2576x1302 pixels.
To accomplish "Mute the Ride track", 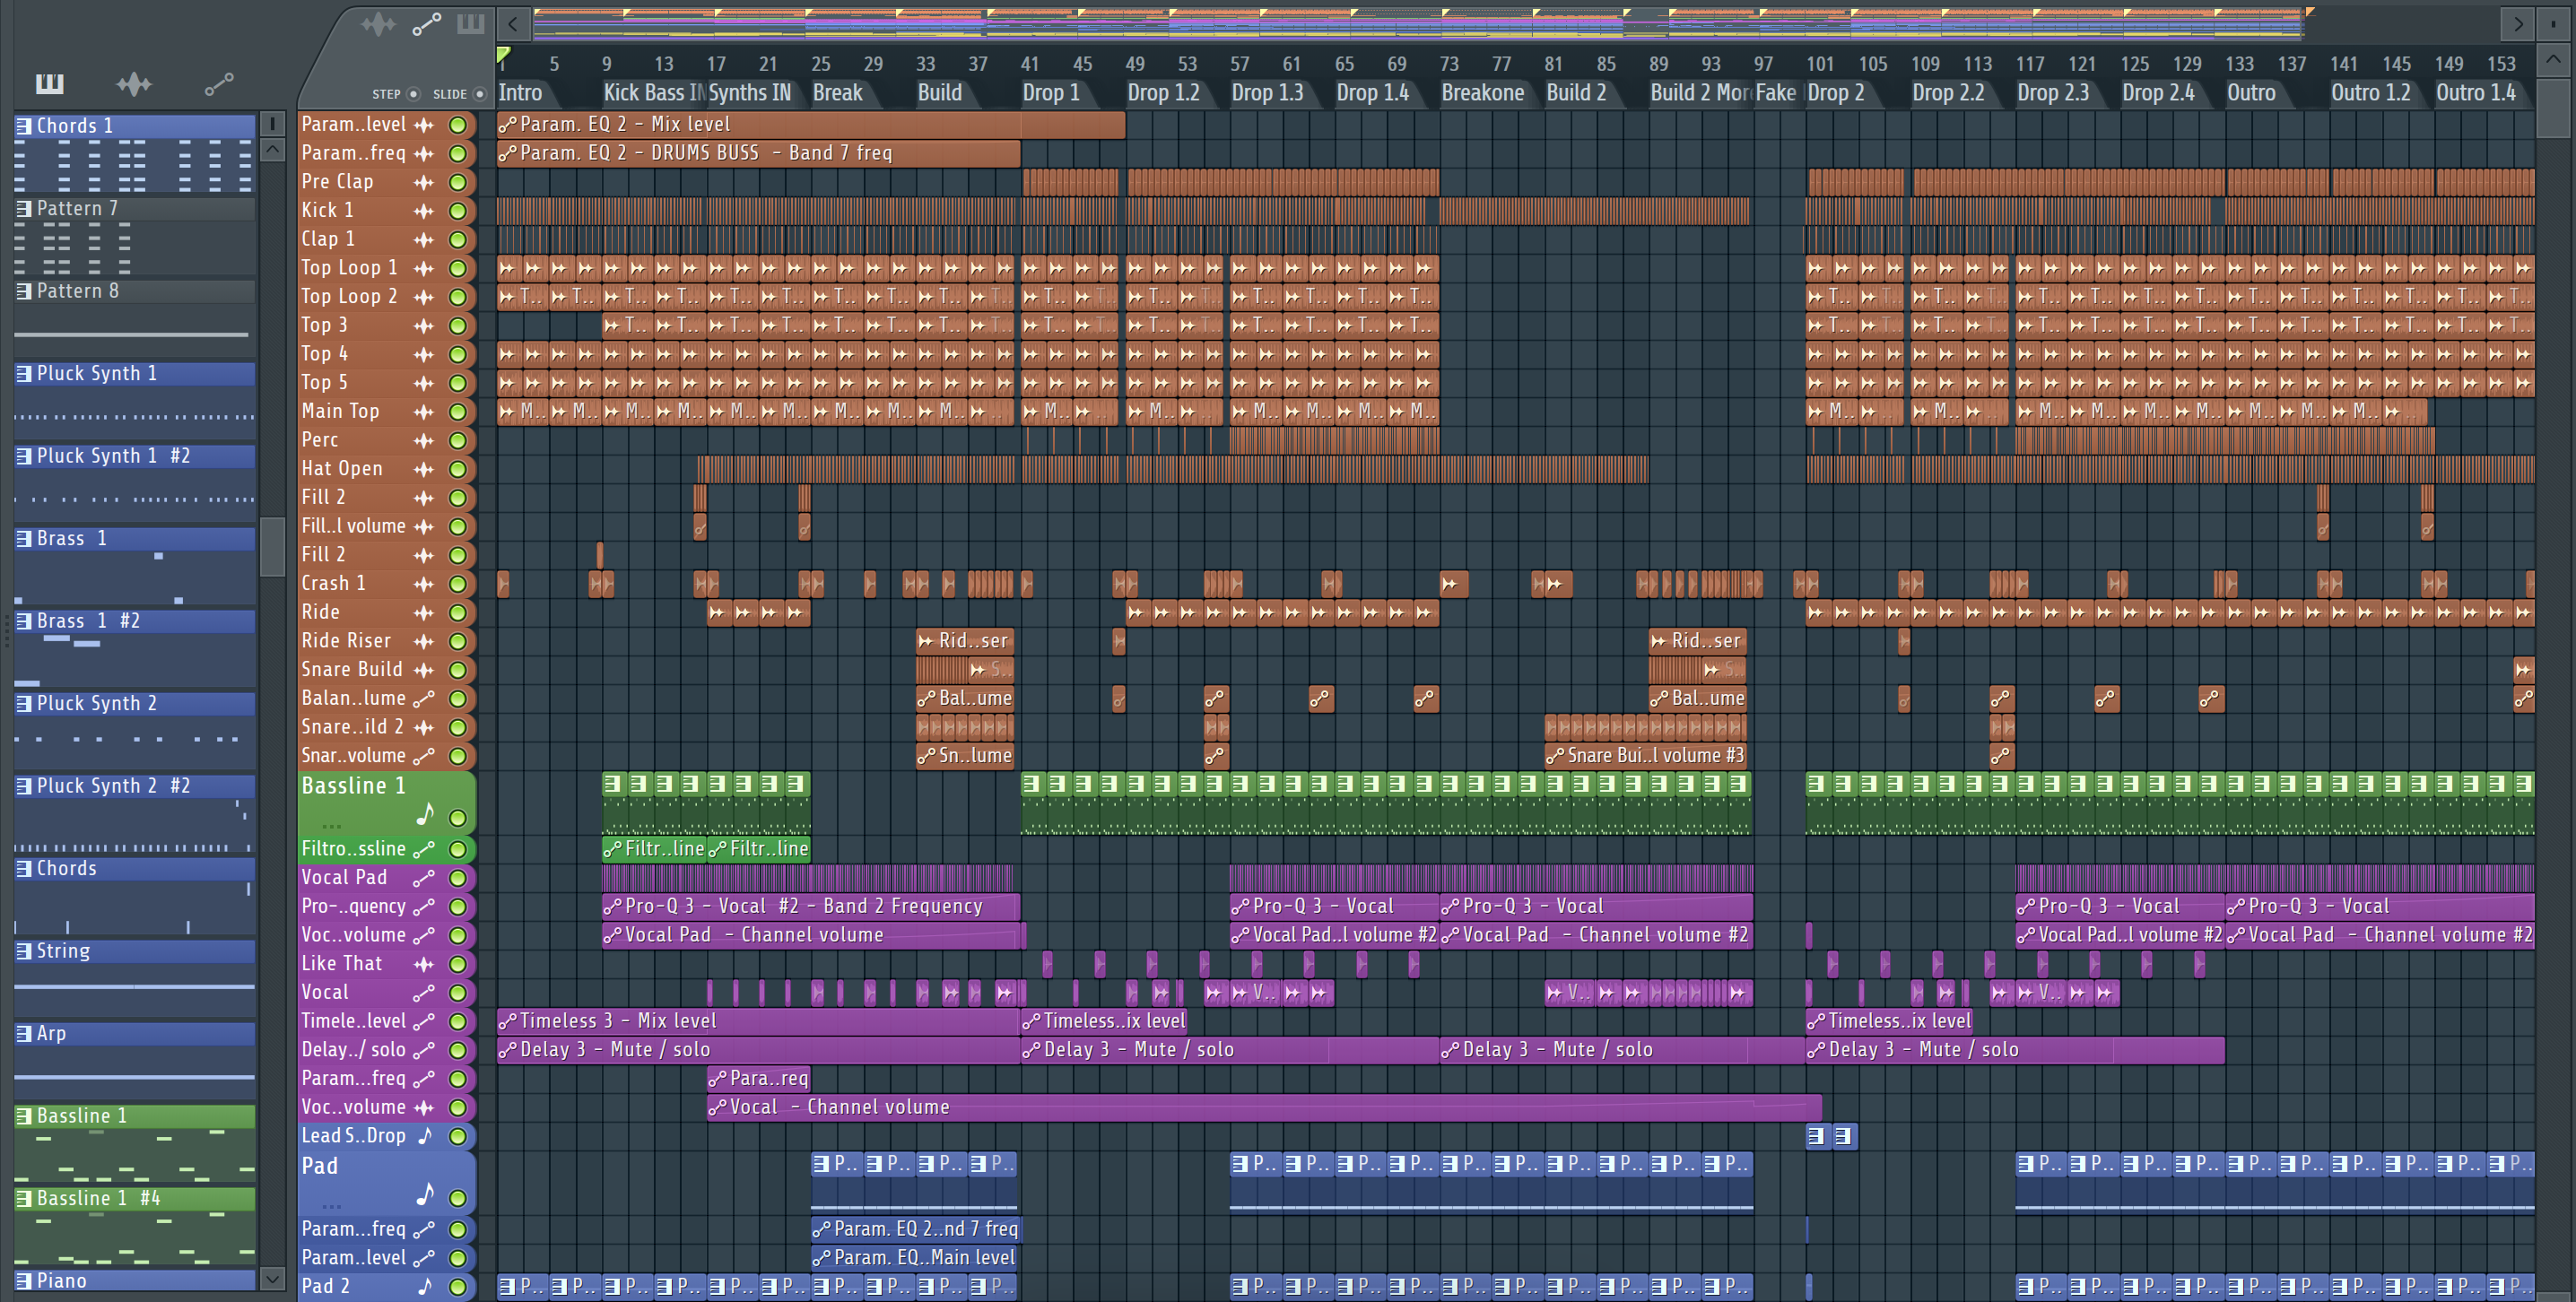I will 458,613.
